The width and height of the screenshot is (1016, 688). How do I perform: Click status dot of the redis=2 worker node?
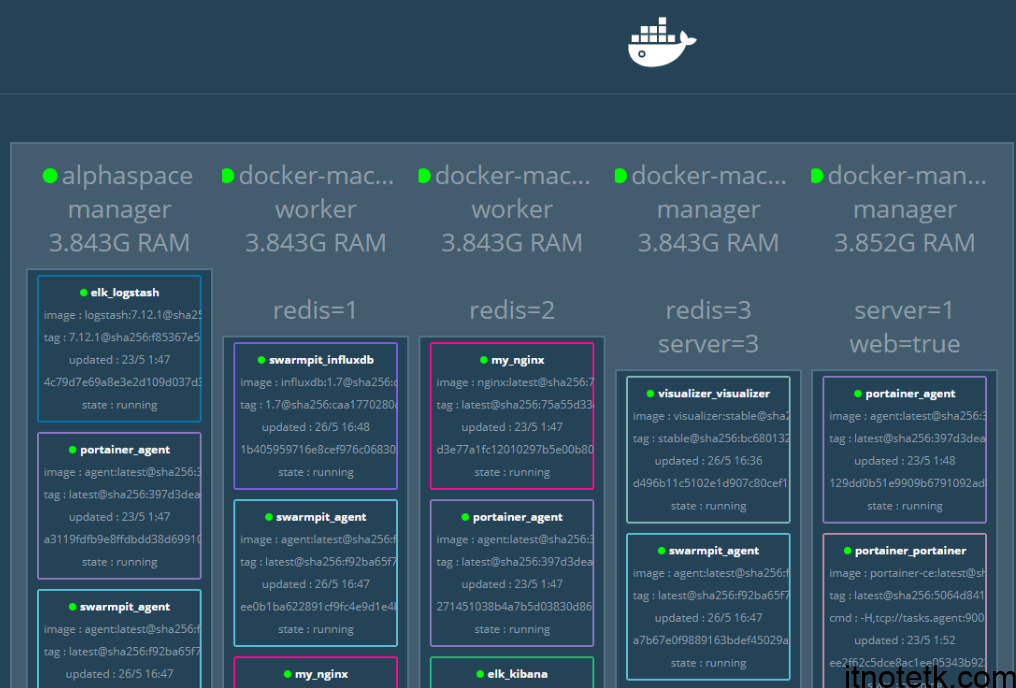[x=424, y=176]
